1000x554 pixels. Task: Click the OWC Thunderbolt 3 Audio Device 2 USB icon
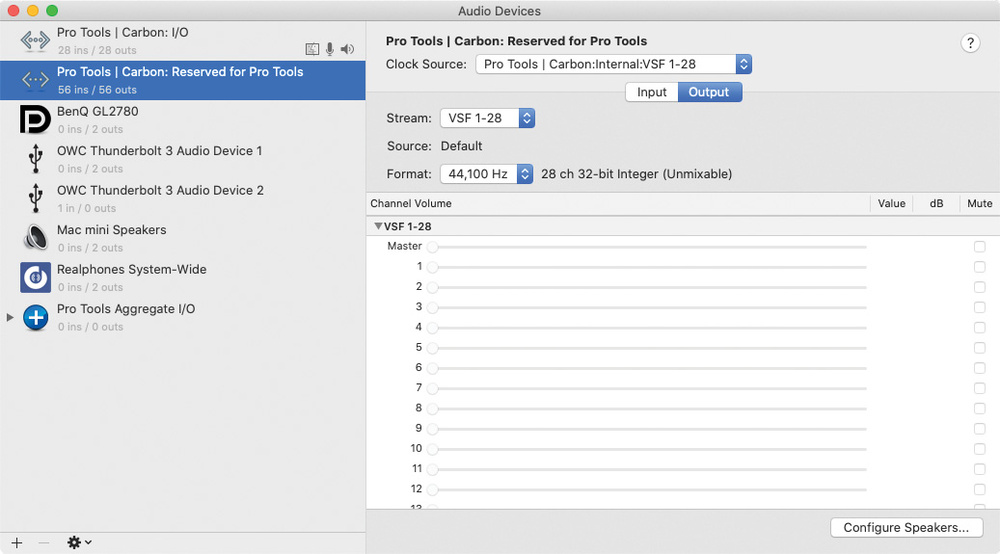pos(36,198)
